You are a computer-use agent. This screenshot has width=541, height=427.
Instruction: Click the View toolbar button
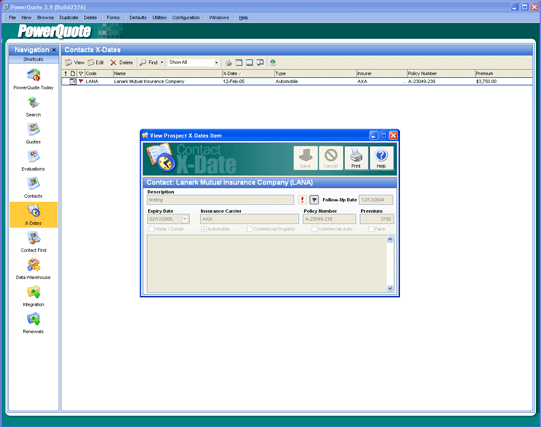coord(75,62)
